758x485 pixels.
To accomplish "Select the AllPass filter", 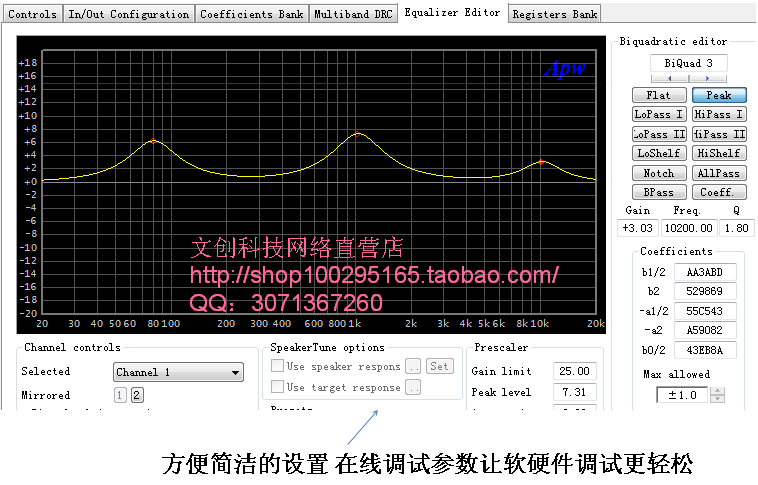I will (x=719, y=173).
